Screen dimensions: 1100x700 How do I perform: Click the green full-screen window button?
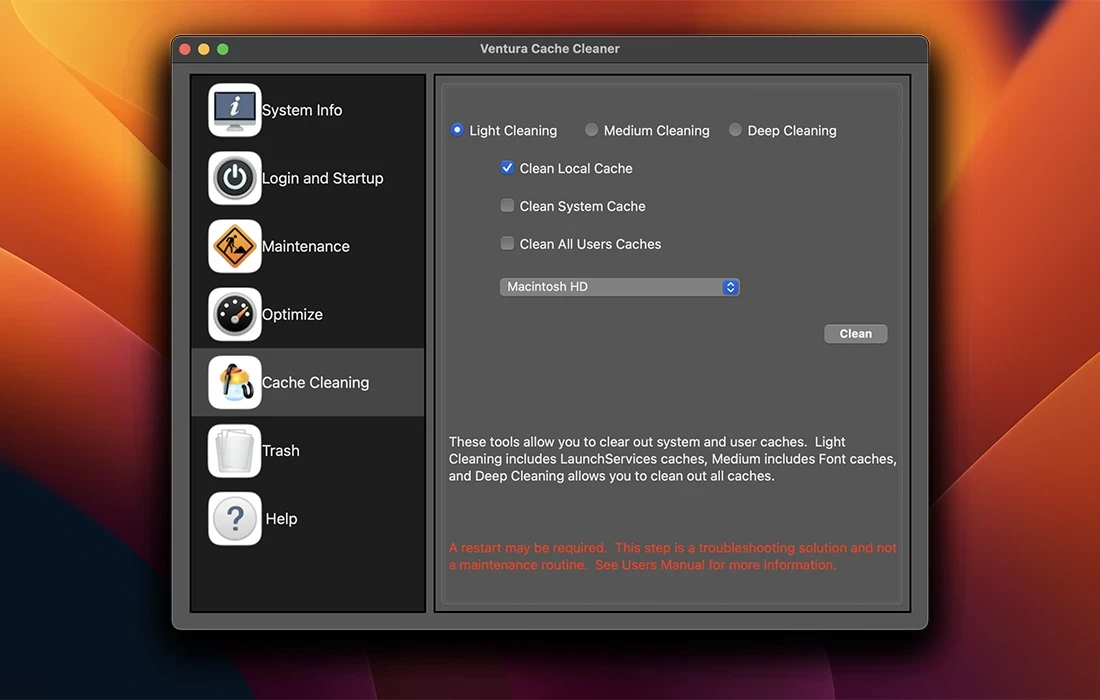223,49
